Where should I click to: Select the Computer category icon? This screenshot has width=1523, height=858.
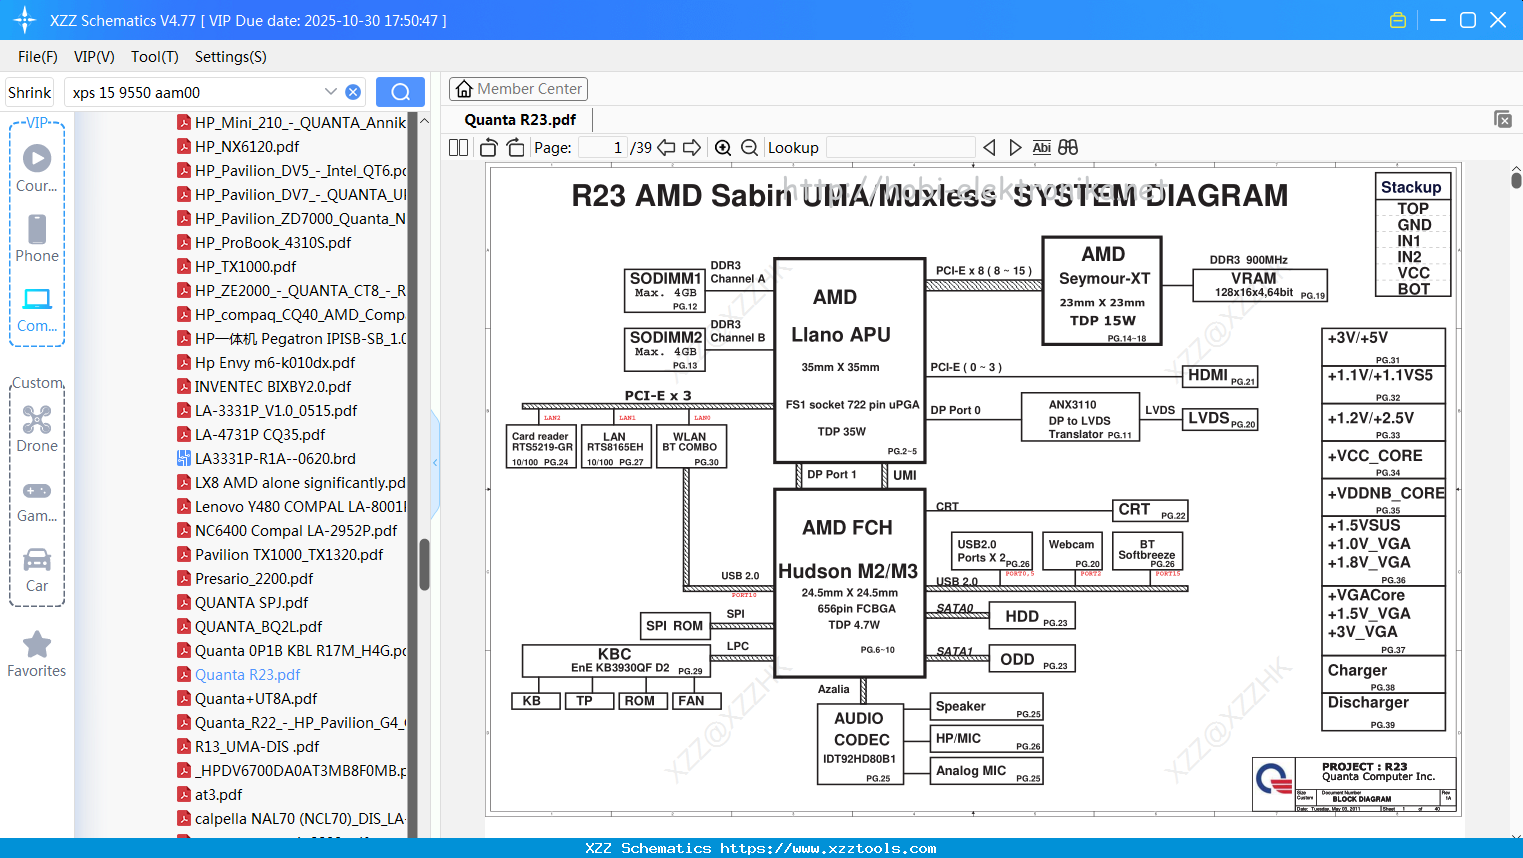click(37, 309)
